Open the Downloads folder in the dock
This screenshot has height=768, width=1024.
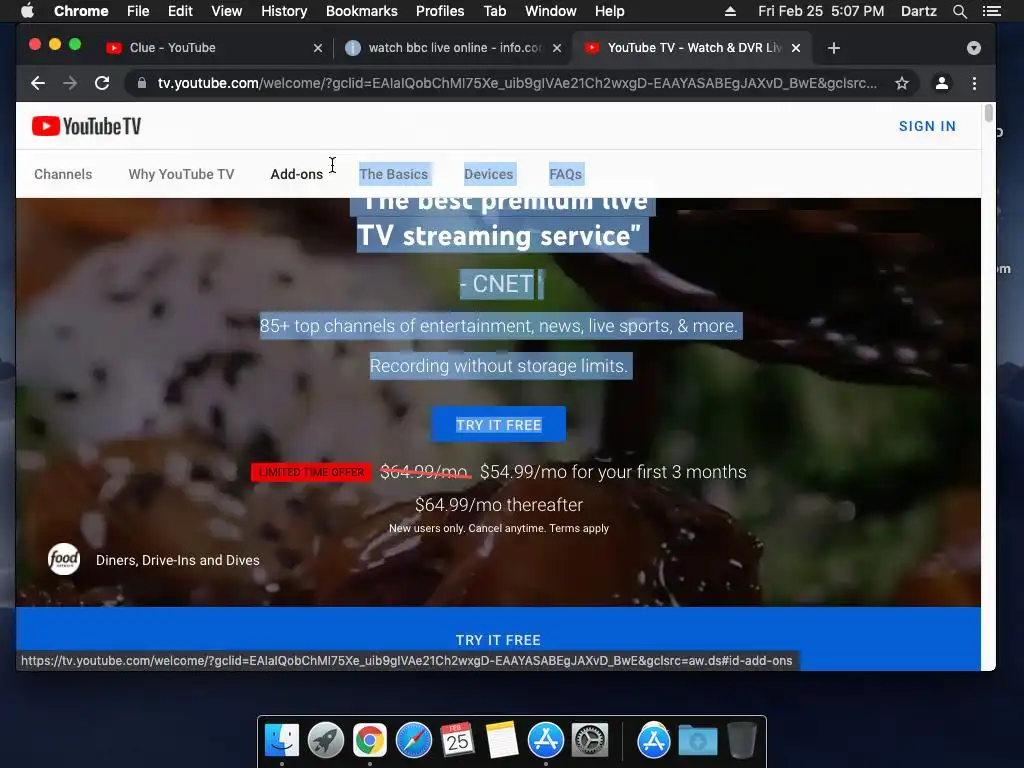click(697, 740)
